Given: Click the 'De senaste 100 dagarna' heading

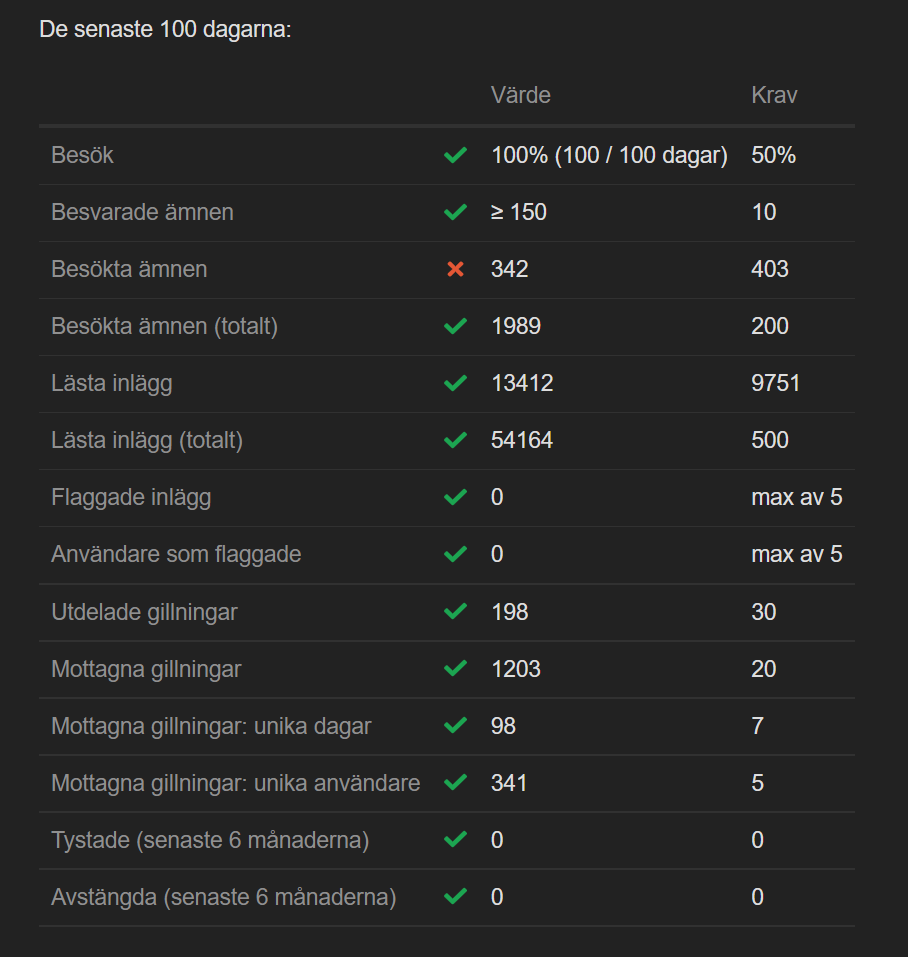Looking at the screenshot, I should tap(165, 29).
